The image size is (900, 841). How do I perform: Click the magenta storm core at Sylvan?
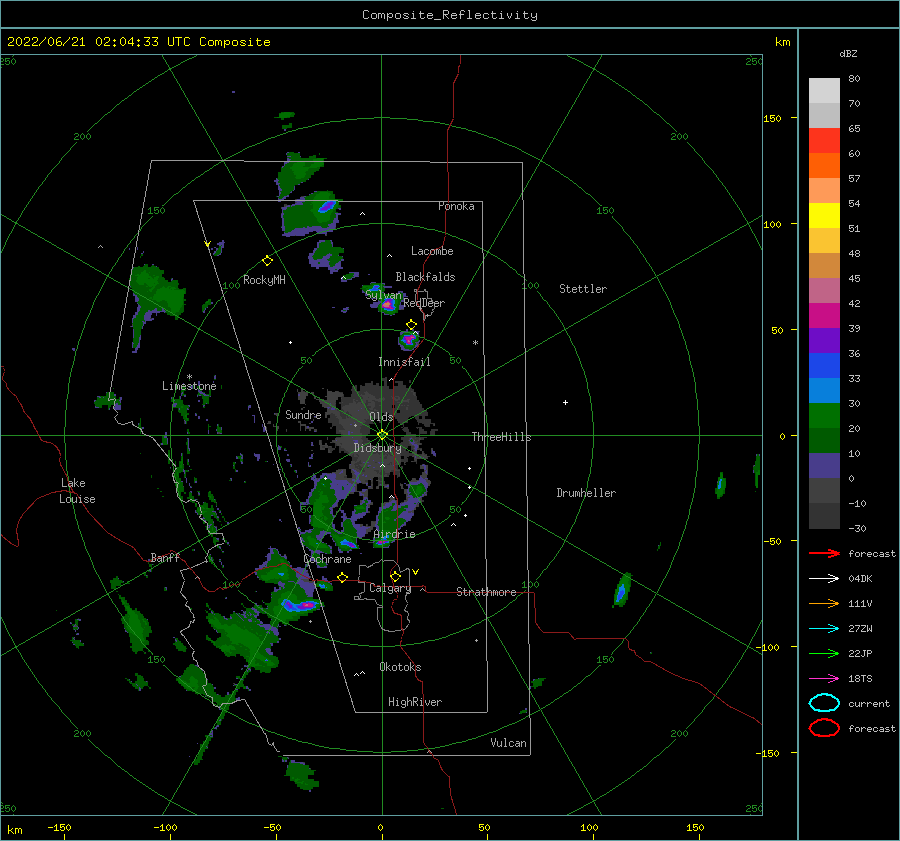coord(388,305)
